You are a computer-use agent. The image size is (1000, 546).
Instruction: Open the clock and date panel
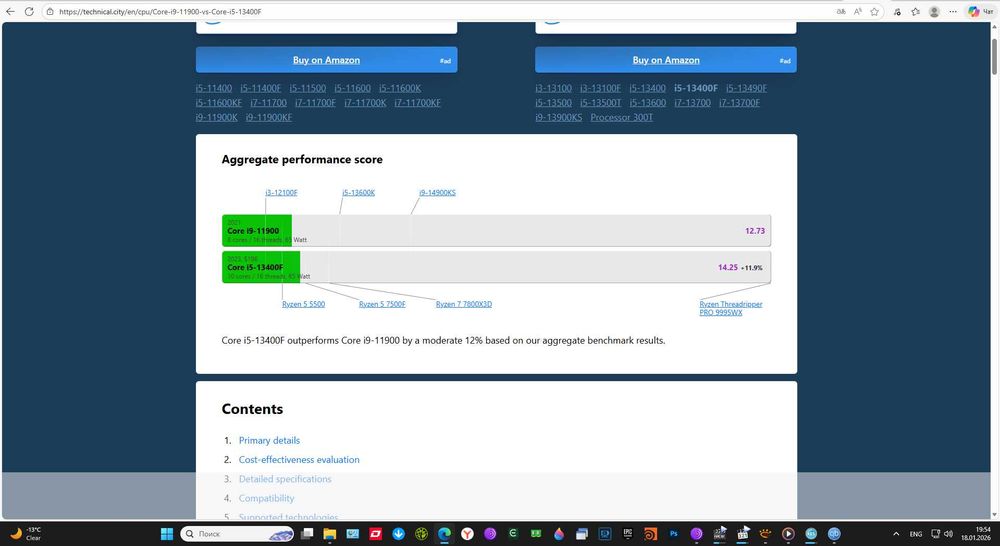(976, 534)
